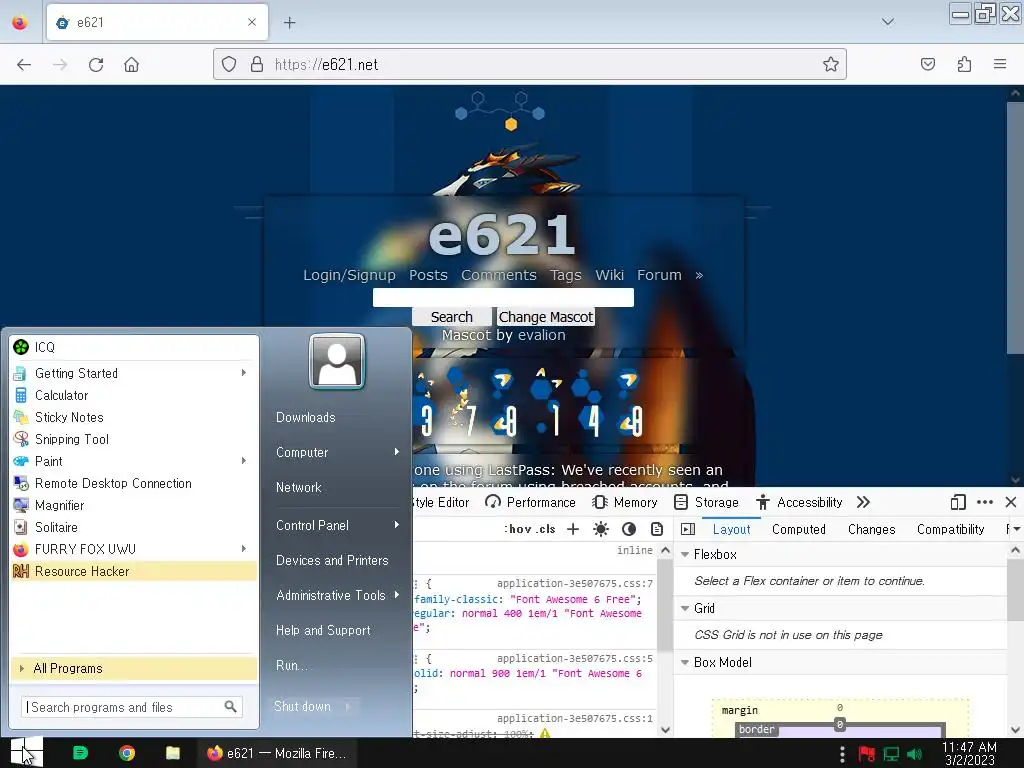Open the Run... dialog entry
Image resolution: width=1024 pixels, height=768 pixels.
pos(291,665)
